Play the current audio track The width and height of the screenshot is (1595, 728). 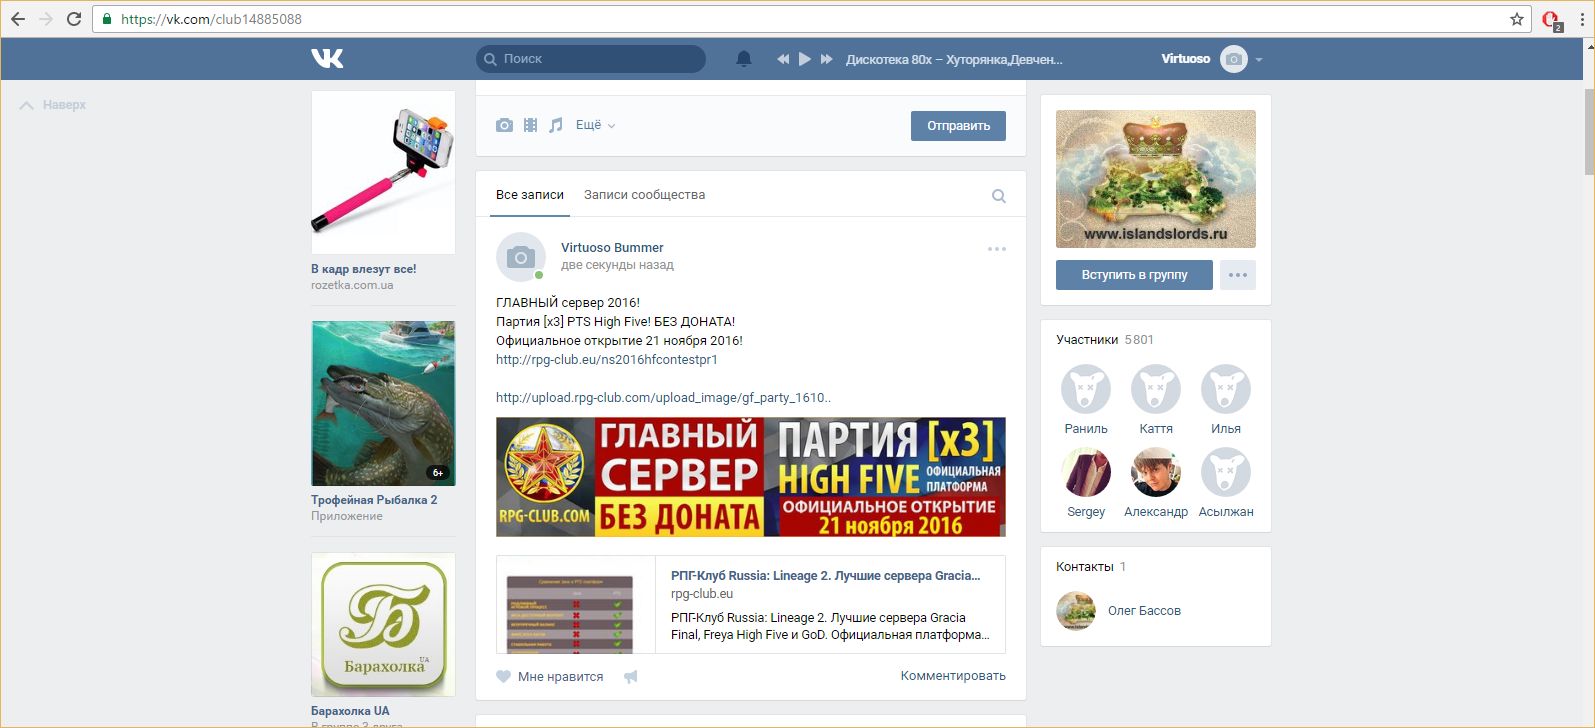click(x=805, y=59)
